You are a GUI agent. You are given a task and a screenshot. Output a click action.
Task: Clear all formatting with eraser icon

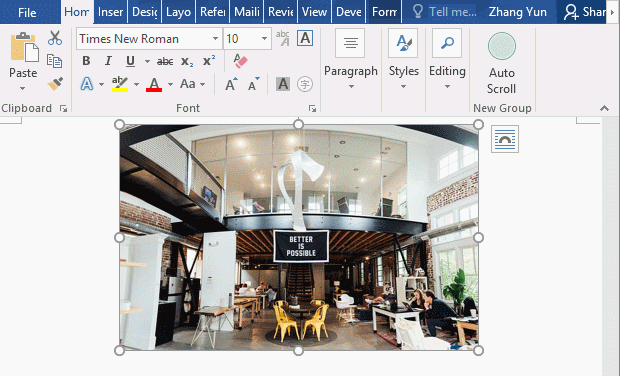click(240, 61)
